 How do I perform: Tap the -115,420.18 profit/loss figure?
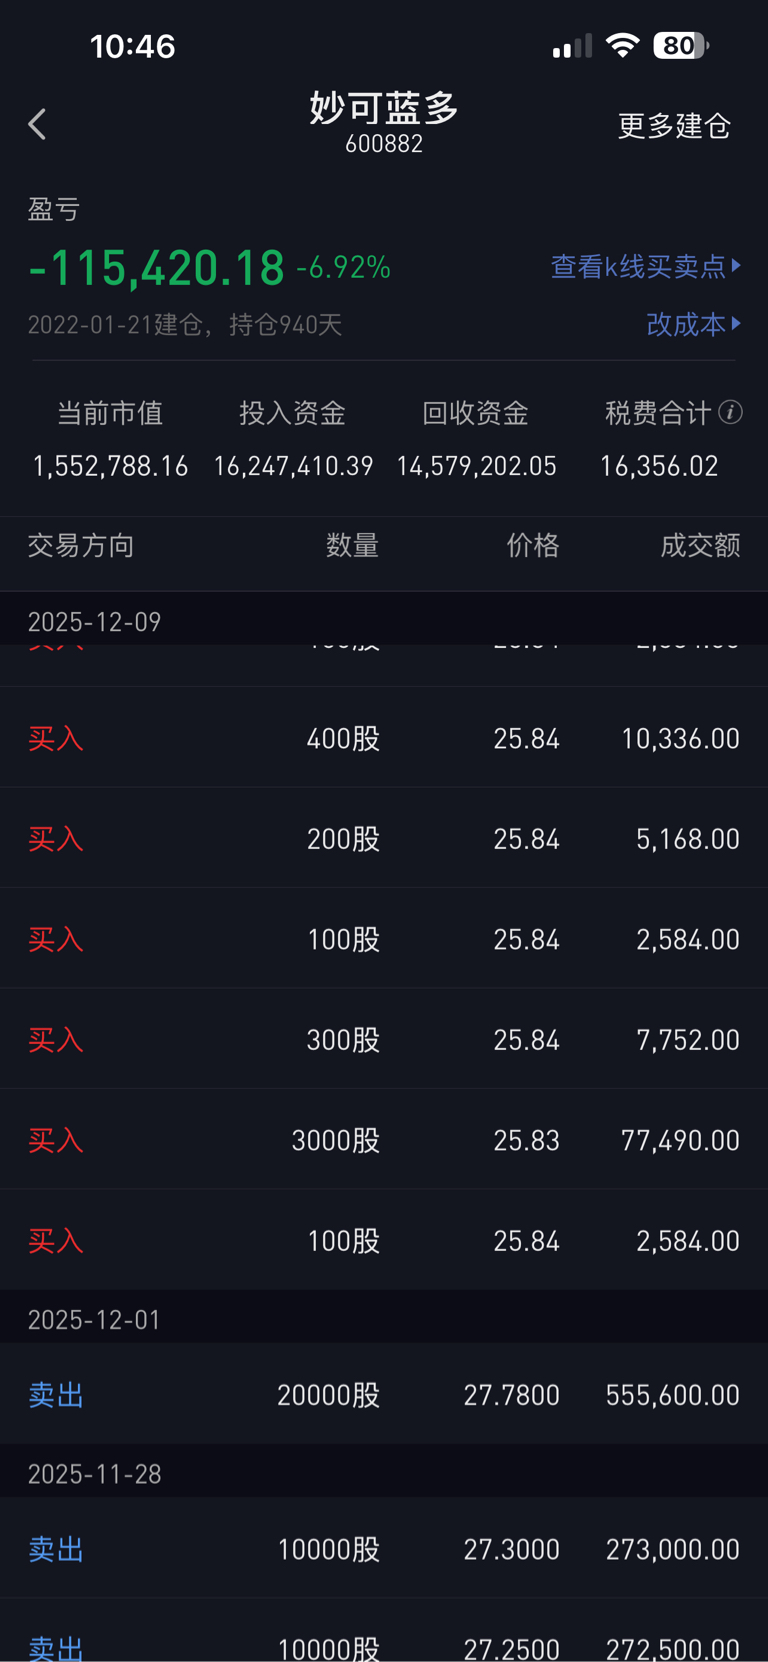(x=157, y=267)
